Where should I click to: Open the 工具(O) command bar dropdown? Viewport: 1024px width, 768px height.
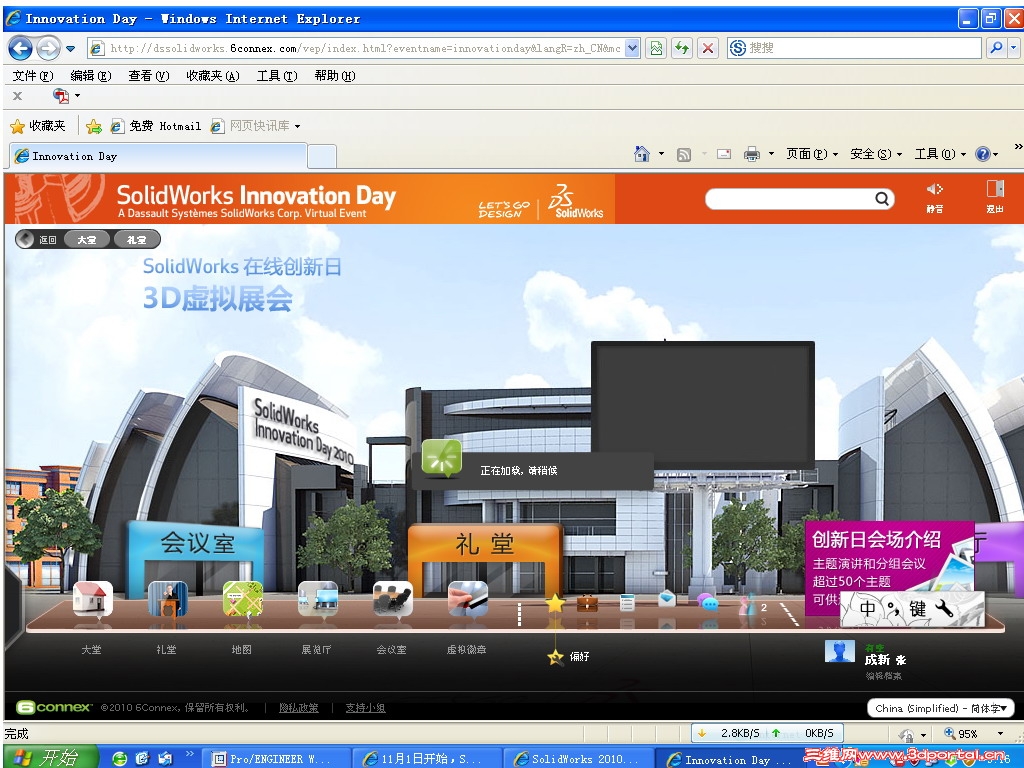(x=940, y=154)
